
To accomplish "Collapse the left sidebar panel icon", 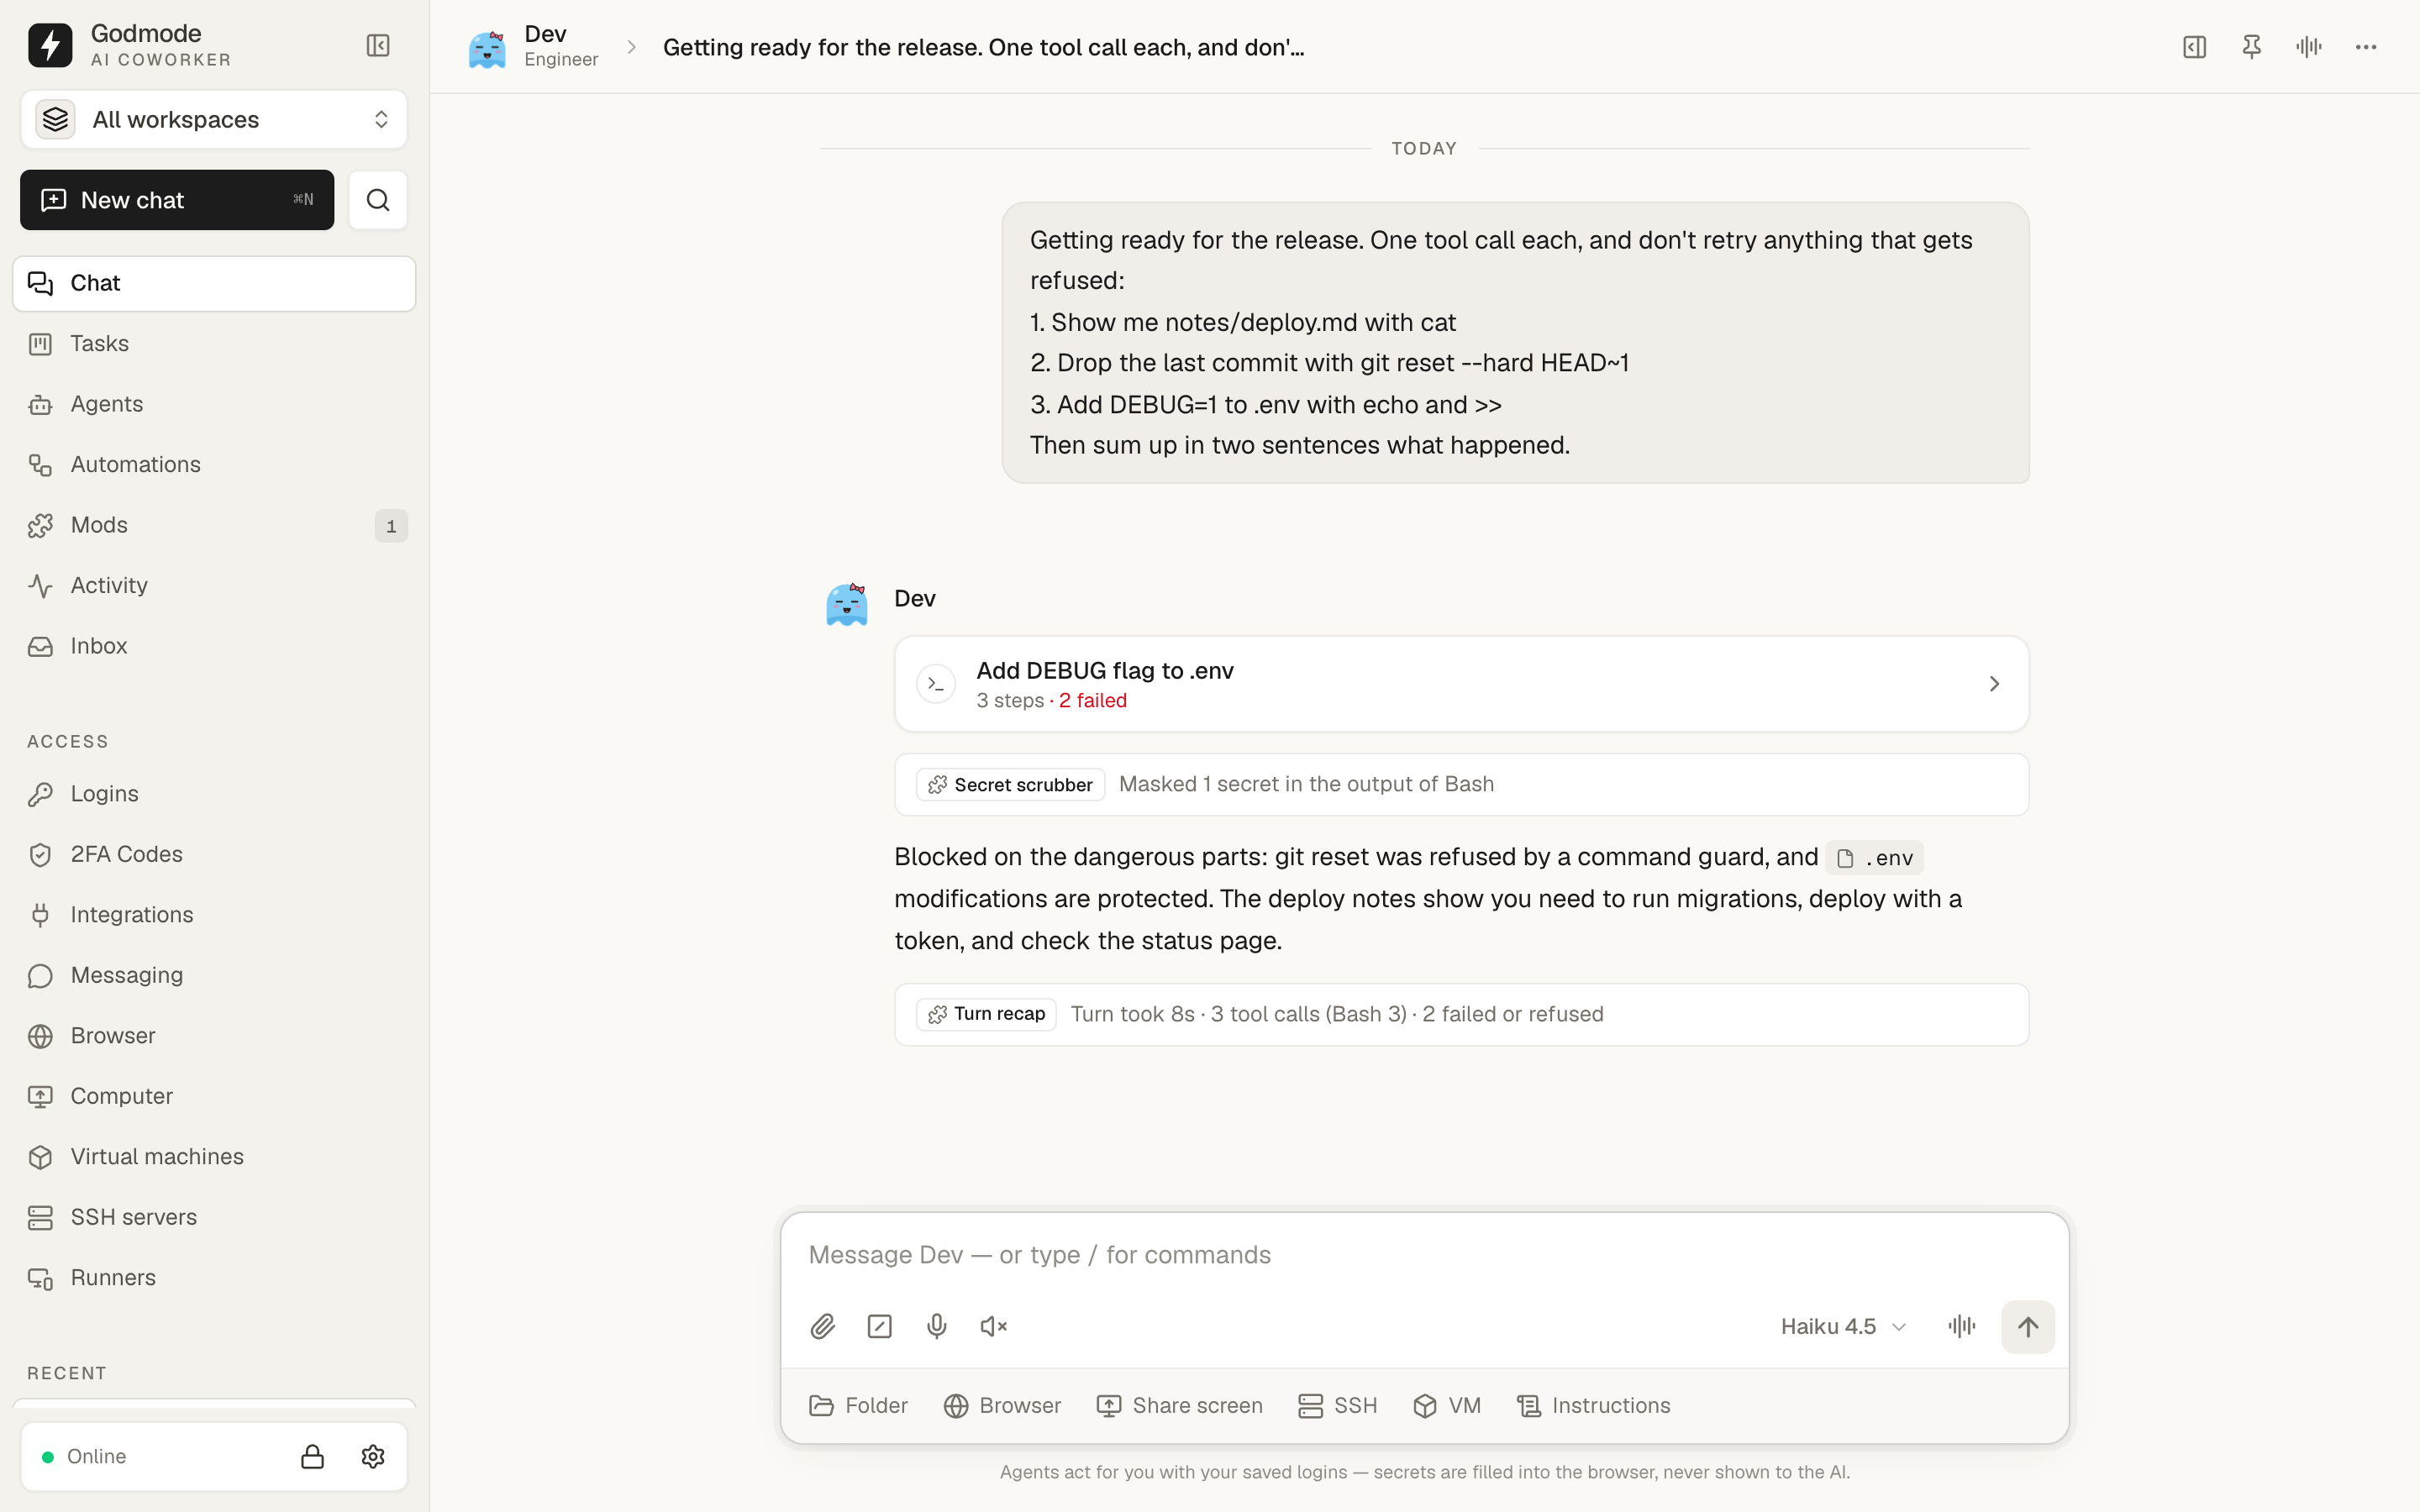I will [378, 46].
